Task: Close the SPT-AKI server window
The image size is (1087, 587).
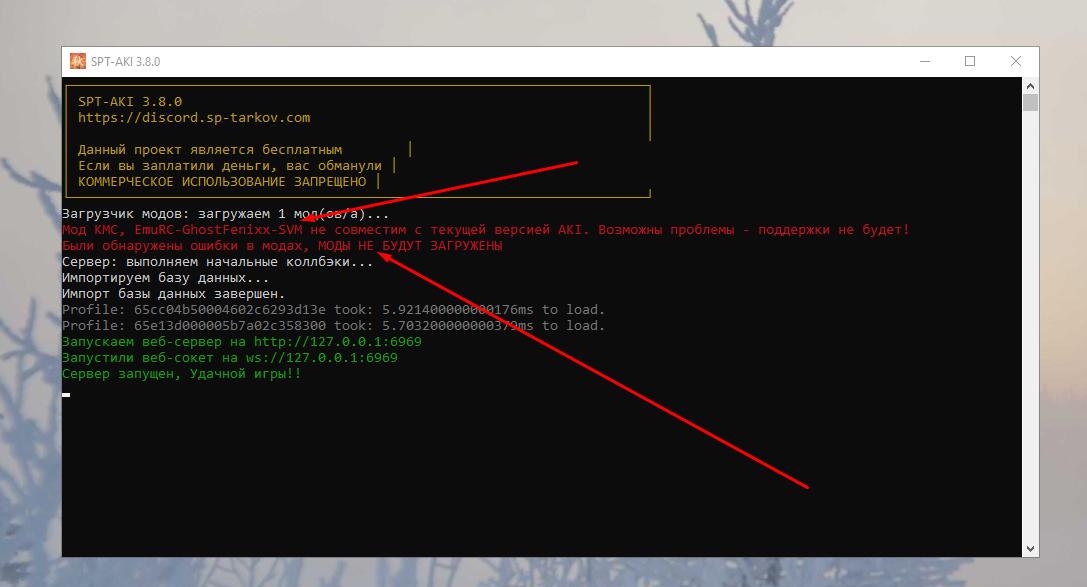Action: click(x=1015, y=61)
